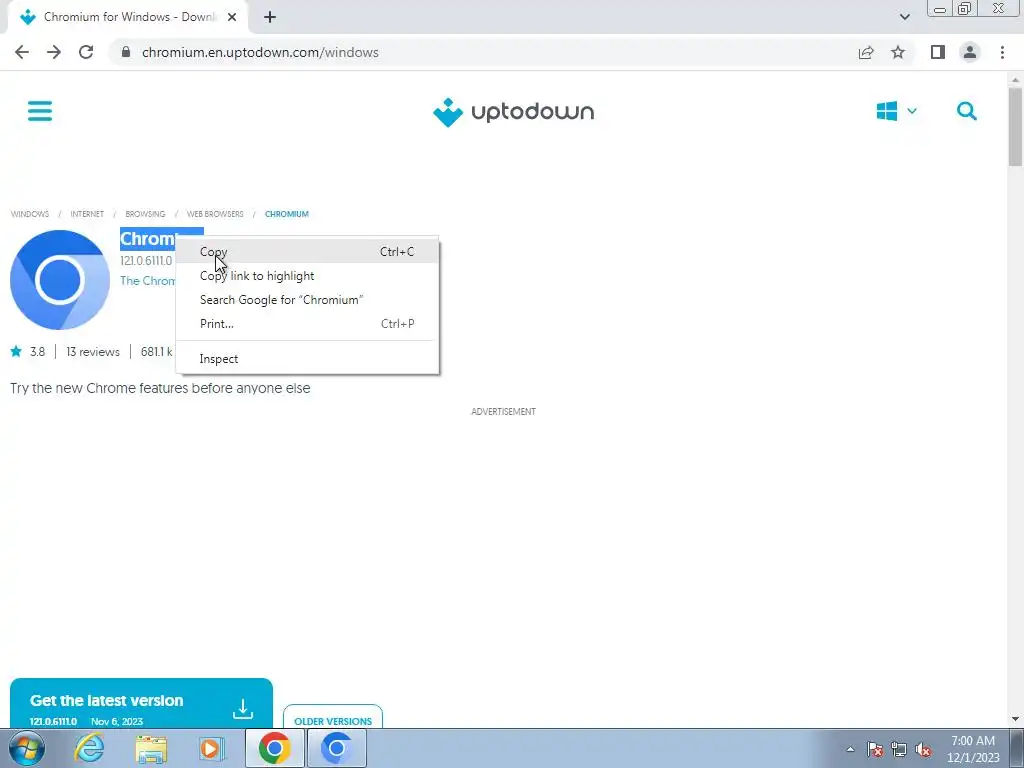
Task: Open the WEB BROWSERS breadcrumb link
Action: click(x=215, y=214)
